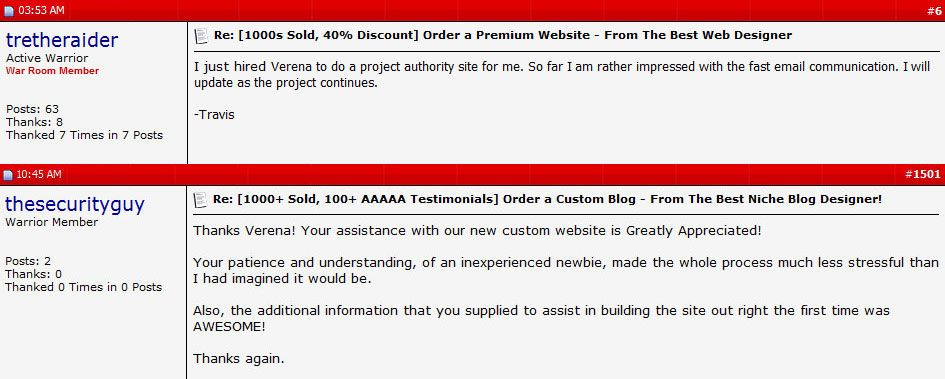945x379 pixels.
Task: Open post permalink #1501
Action: pos(923,175)
